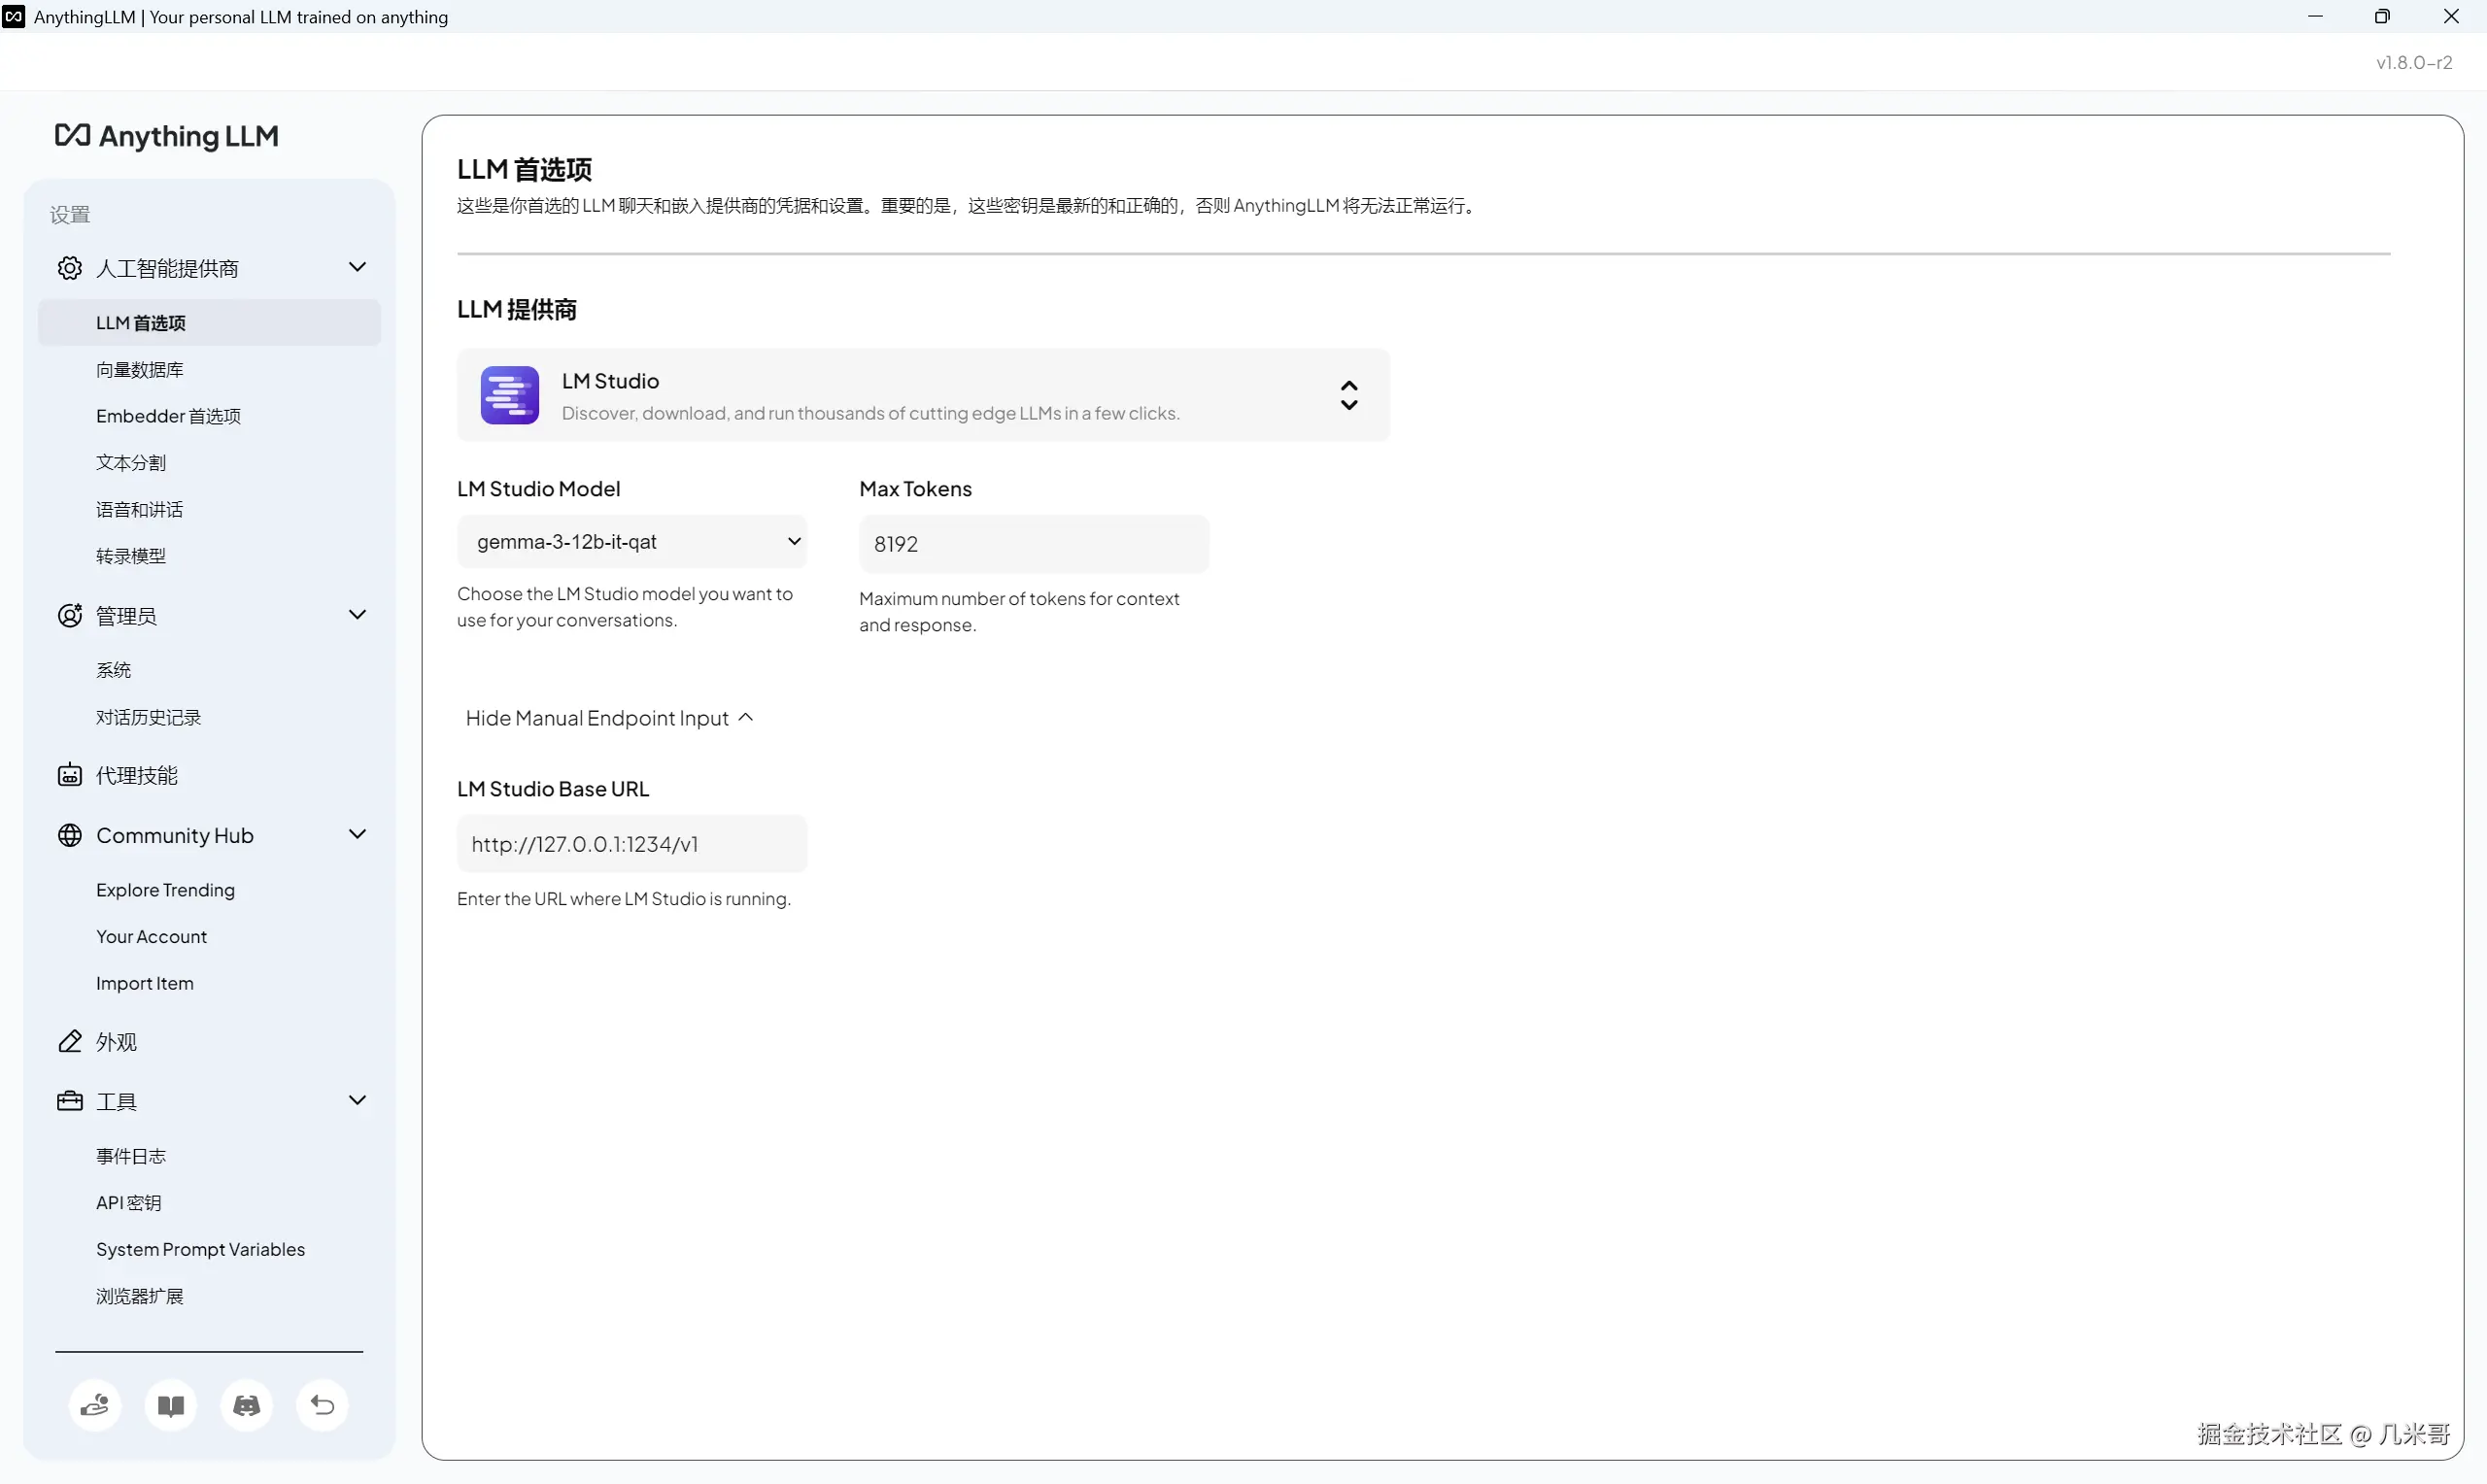This screenshot has width=2487, height=1484.
Task: Click the support/donation hand icon
Action: (x=94, y=1405)
